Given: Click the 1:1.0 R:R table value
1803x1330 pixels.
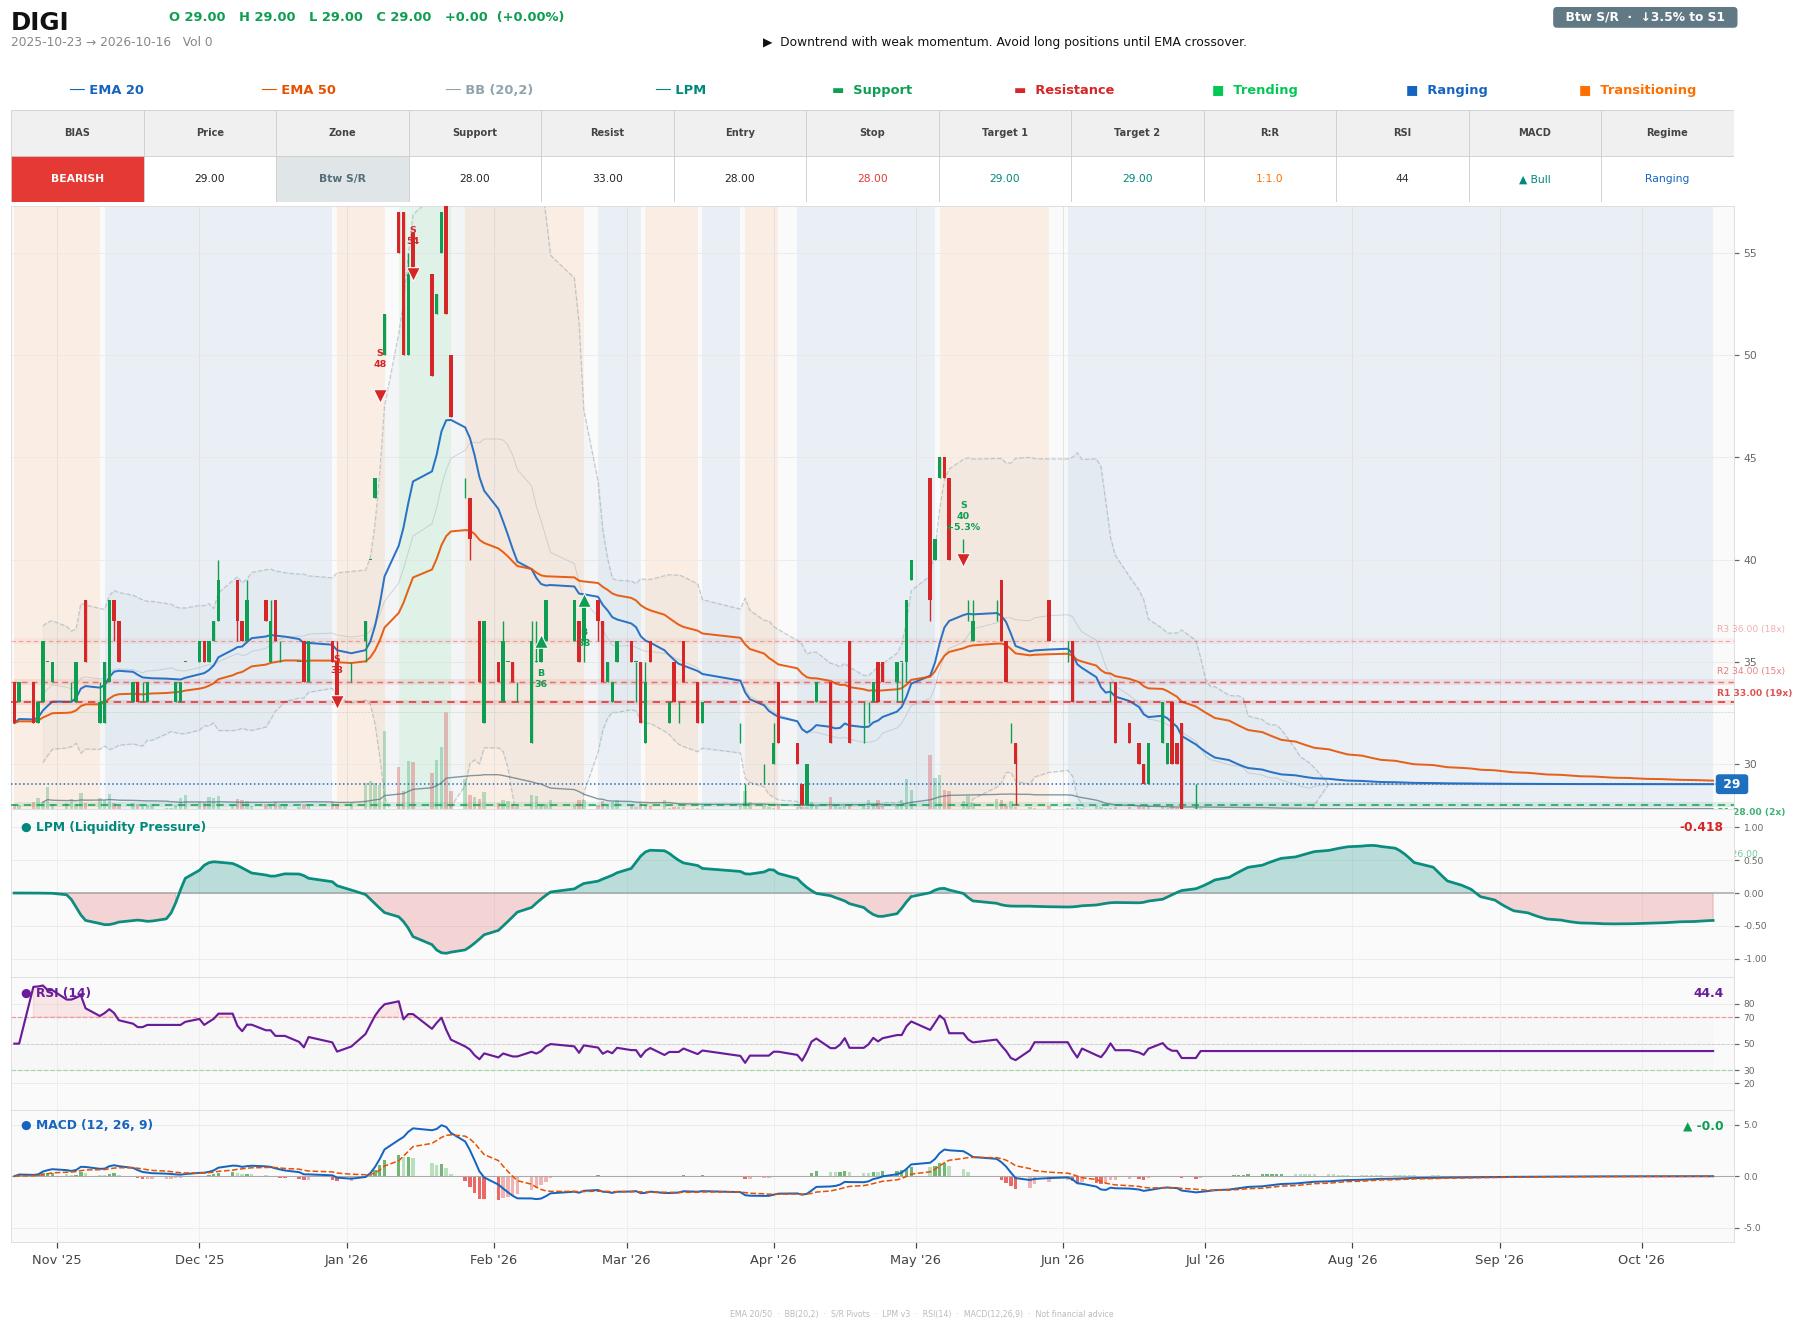Looking at the screenshot, I should [1269, 179].
